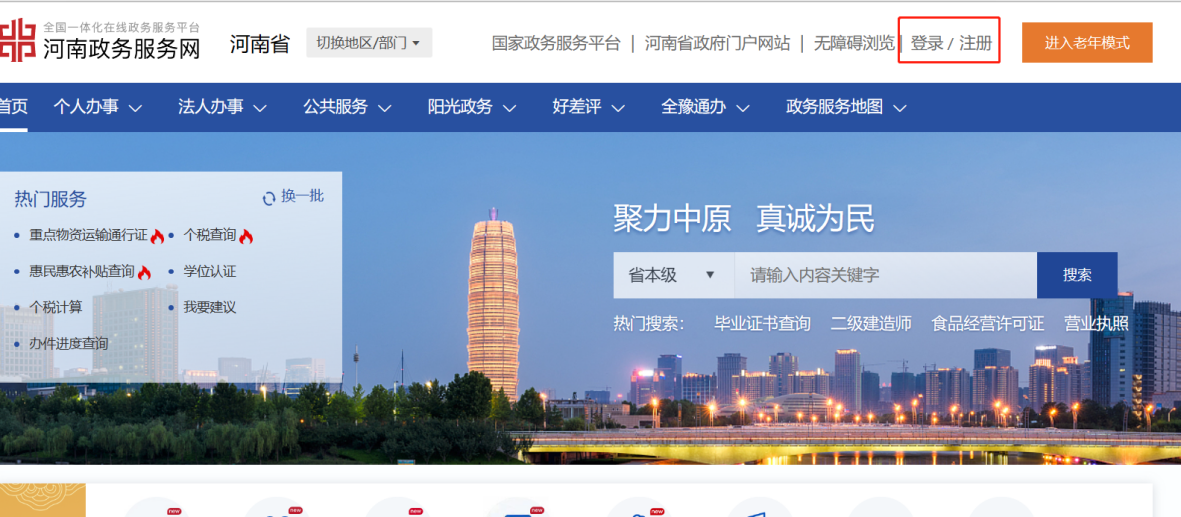
Task: Open the 政务服务地图 menu
Action: 845,107
